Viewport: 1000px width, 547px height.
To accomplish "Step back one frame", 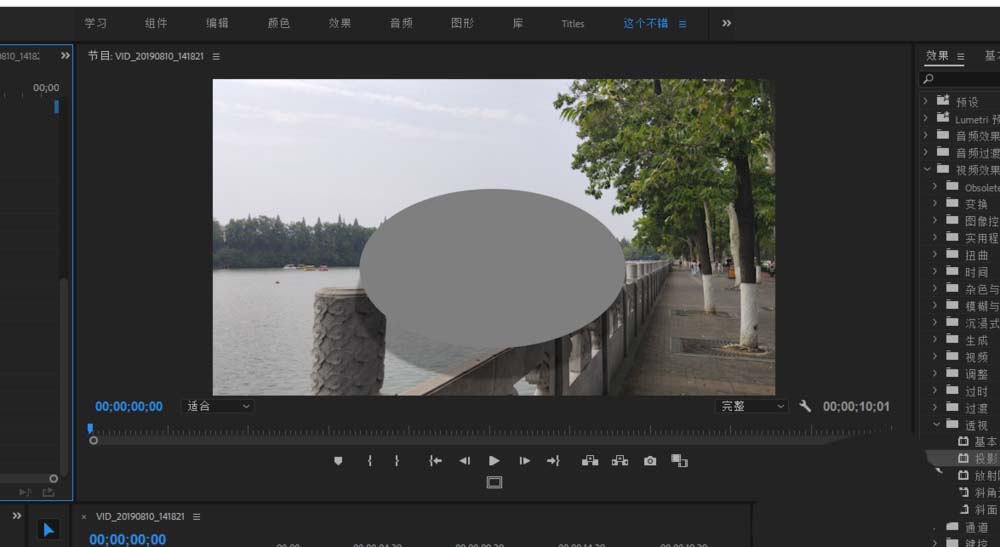I will point(465,461).
